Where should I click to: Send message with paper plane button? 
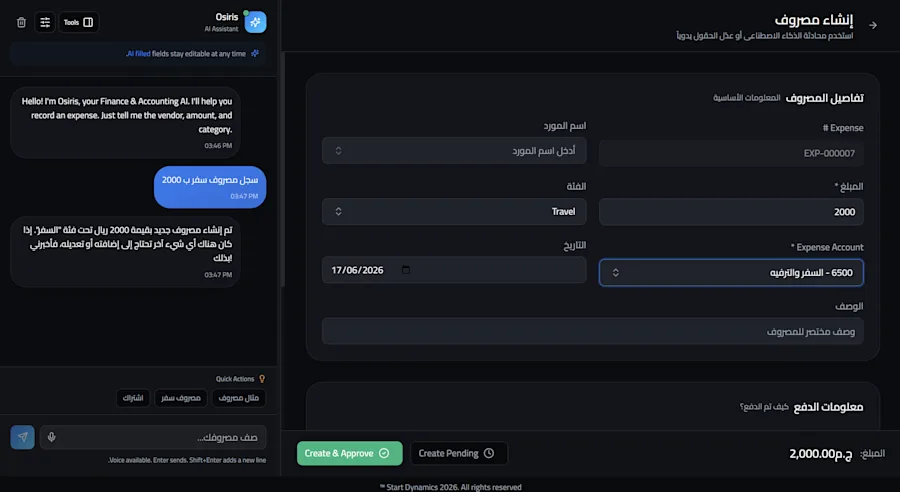[22, 437]
